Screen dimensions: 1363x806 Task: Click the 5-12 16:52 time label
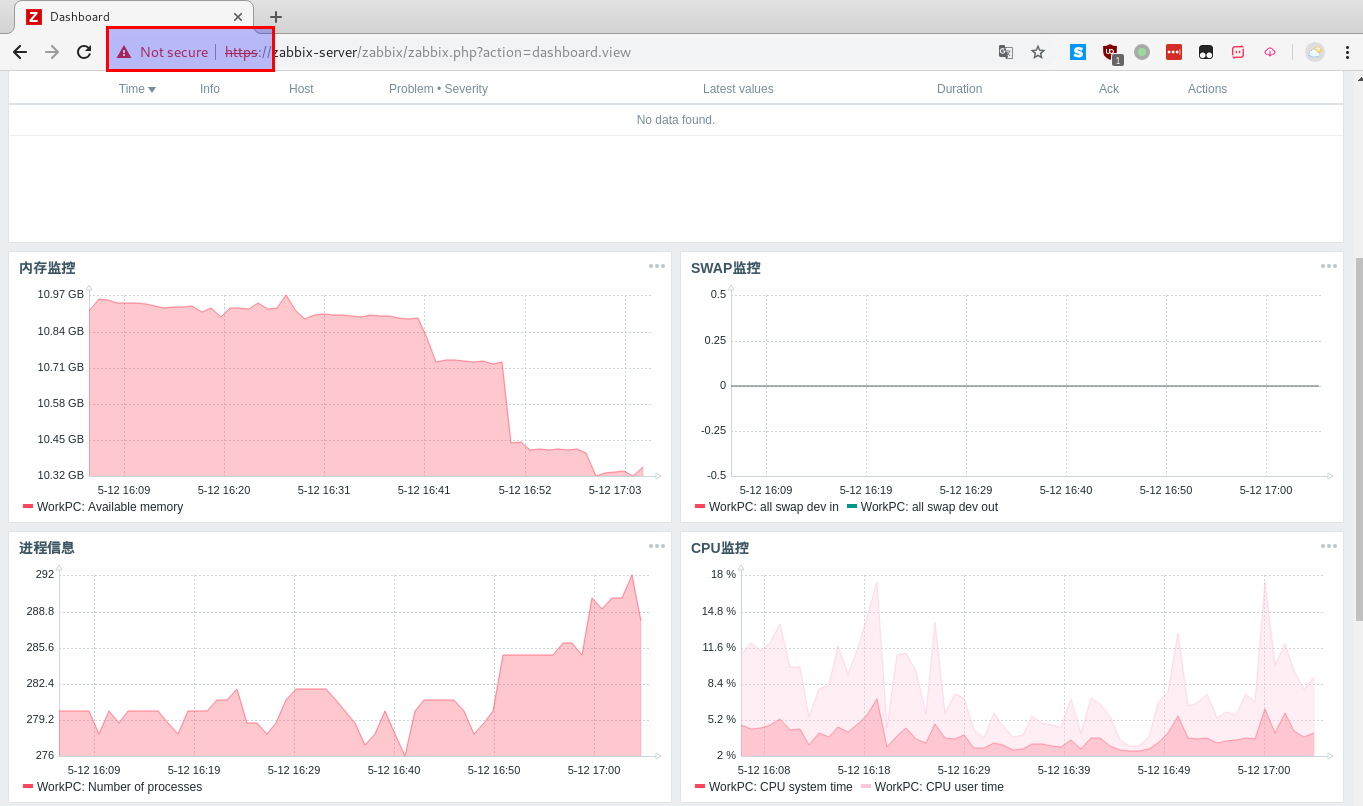pos(524,490)
